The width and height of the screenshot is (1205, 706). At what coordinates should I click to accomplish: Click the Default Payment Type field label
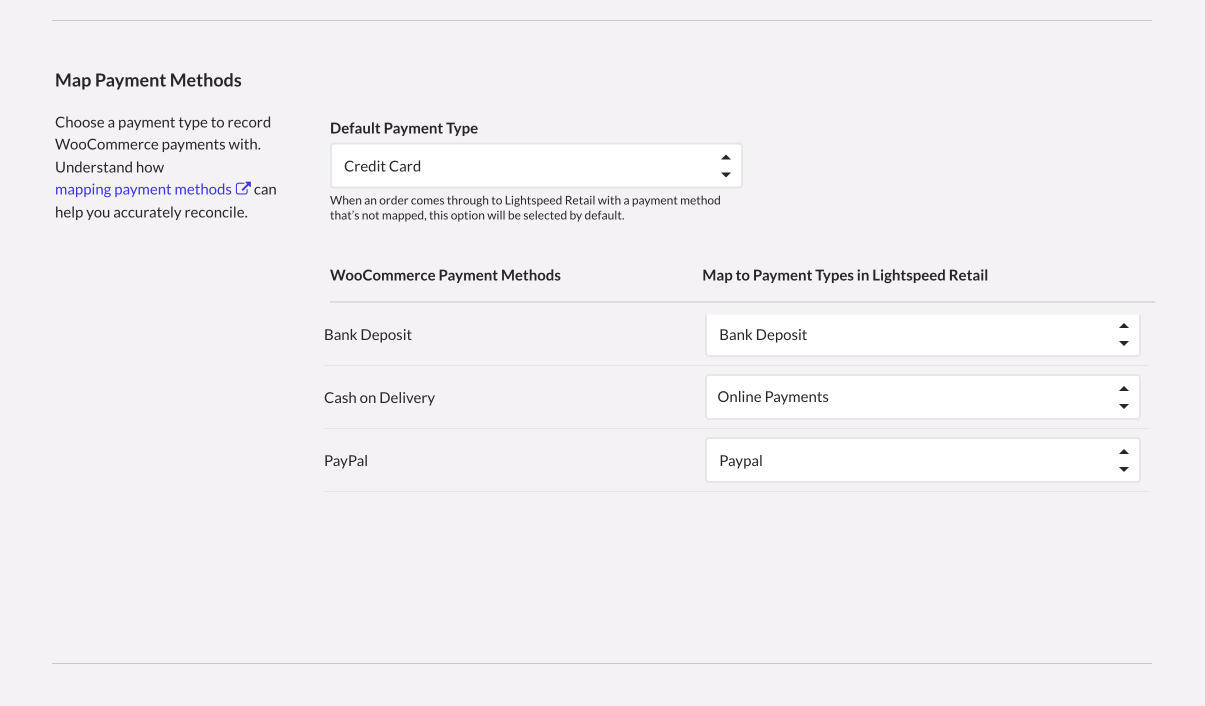click(404, 128)
